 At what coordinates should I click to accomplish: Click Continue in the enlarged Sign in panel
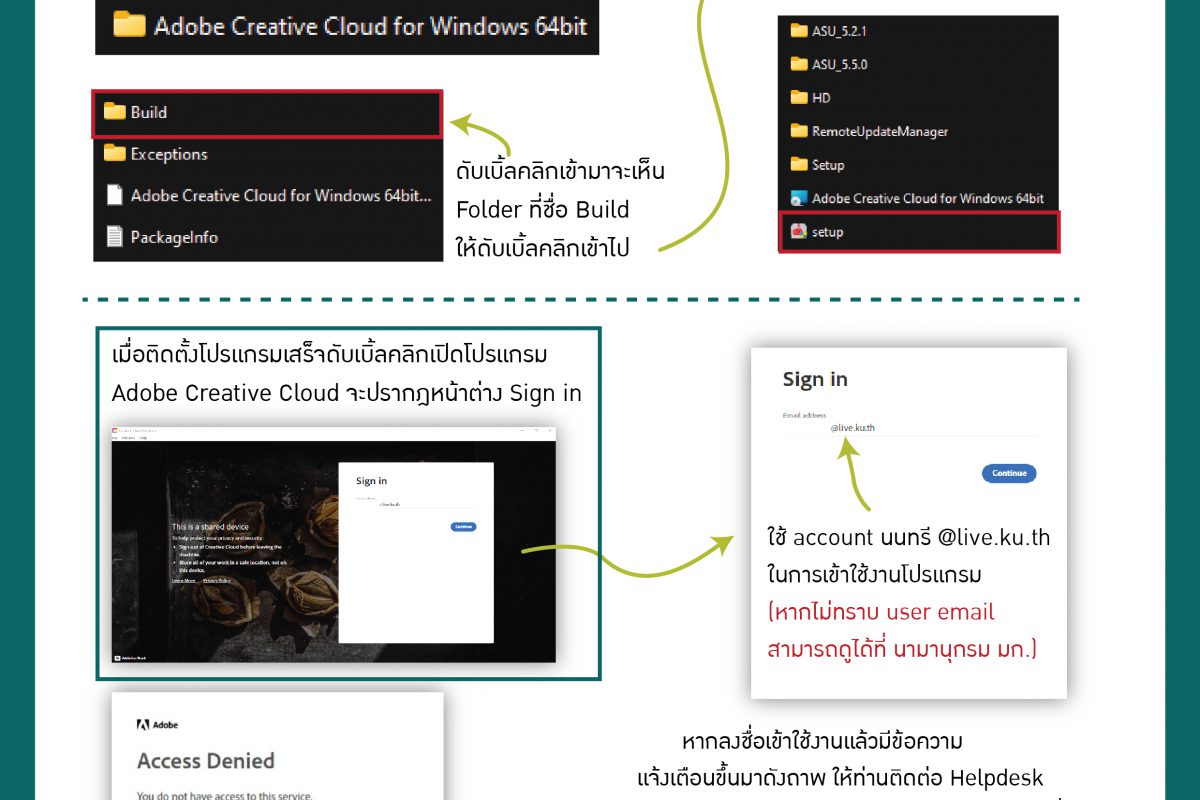click(x=1009, y=474)
